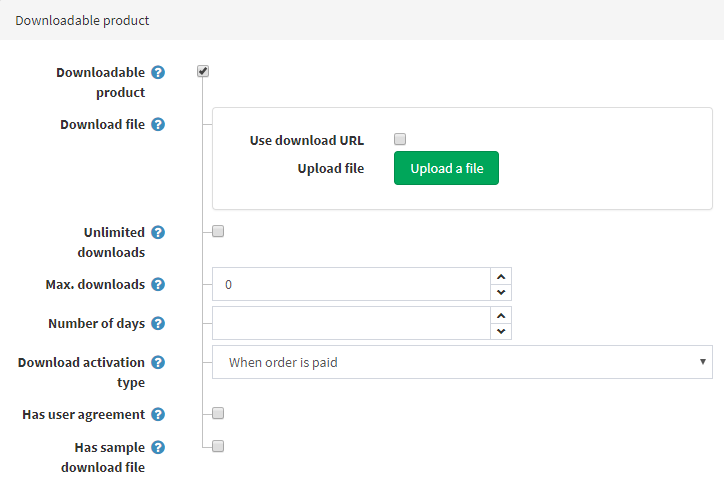Click help icon beside Download file
The image size is (724, 493).
pyautogui.click(x=158, y=125)
